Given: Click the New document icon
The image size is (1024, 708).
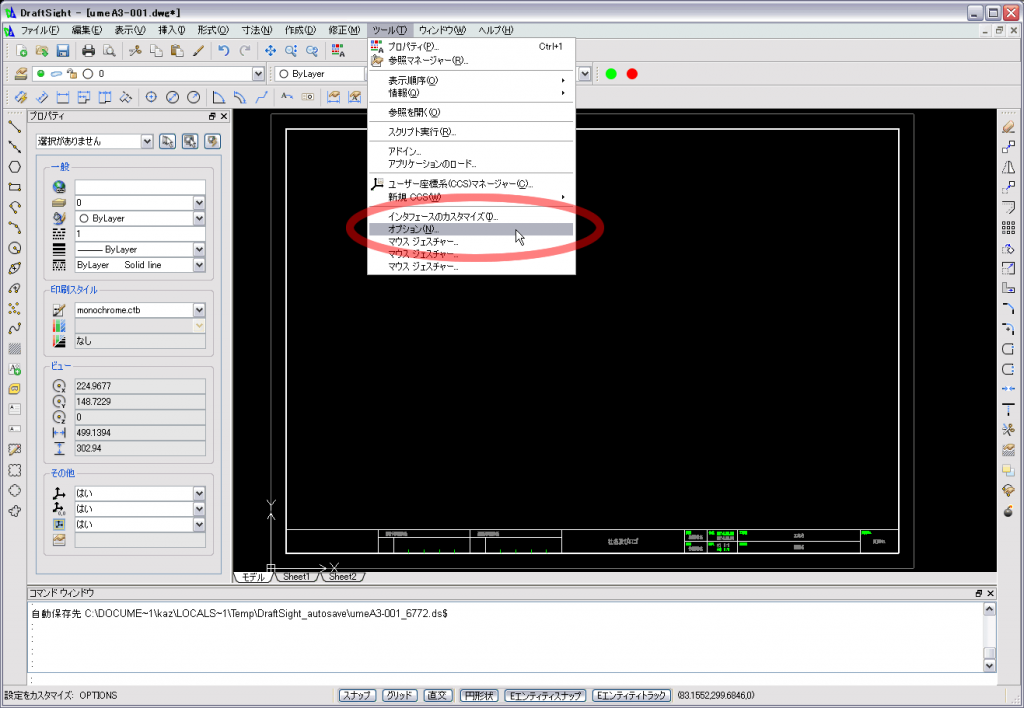Looking at the screenshot, I should click(x=22, y=51).
